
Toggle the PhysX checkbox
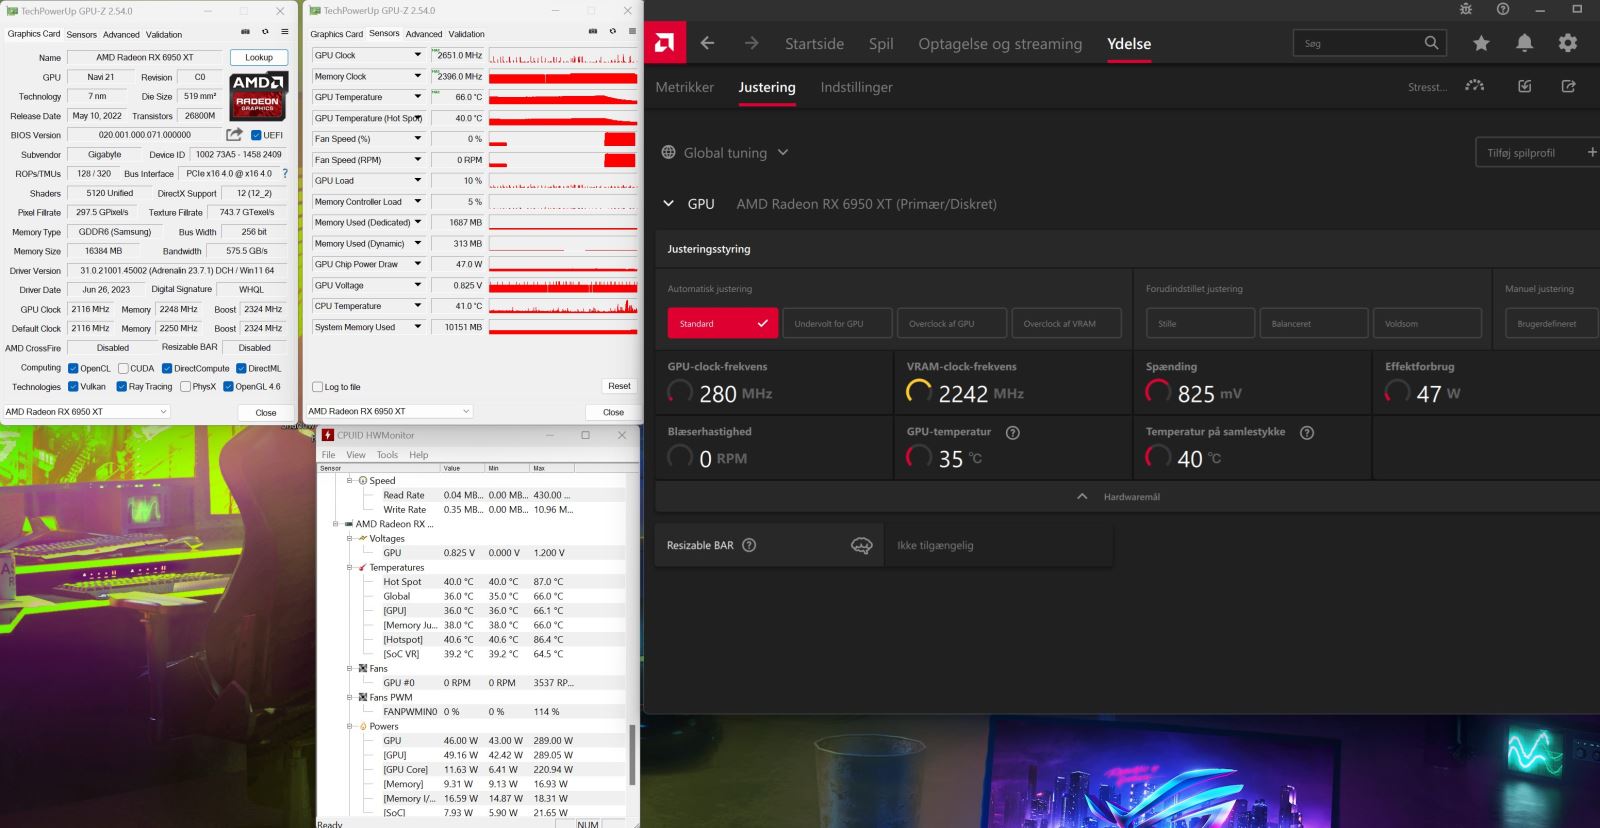pyautogui.click(x=185, y=386)
